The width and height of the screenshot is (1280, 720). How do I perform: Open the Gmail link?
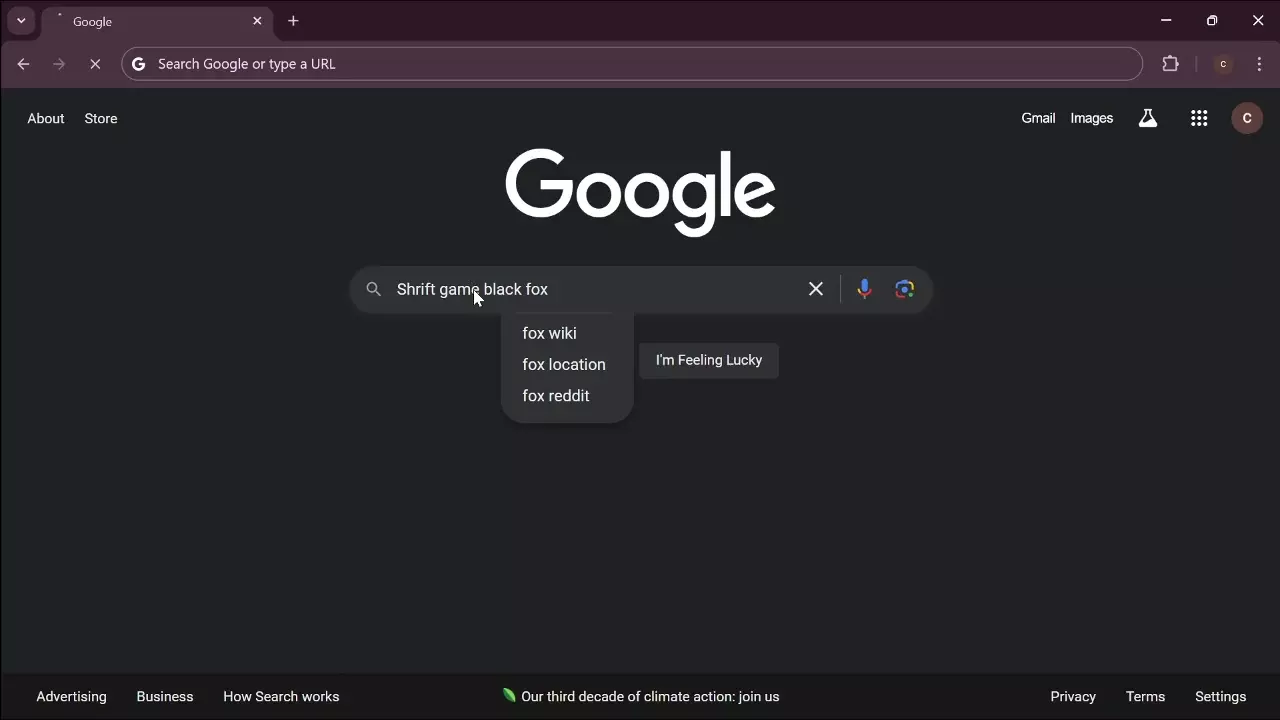pos(1038,118)
